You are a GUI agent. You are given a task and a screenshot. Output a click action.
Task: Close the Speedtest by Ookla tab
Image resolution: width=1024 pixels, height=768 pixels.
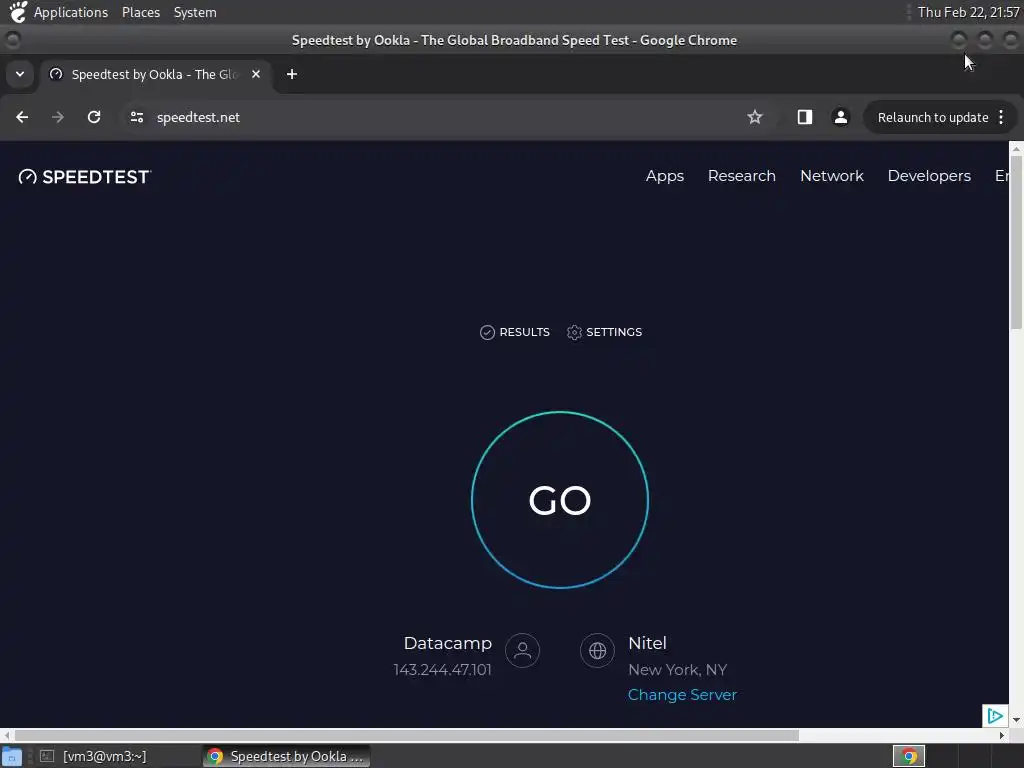(256, 74)
